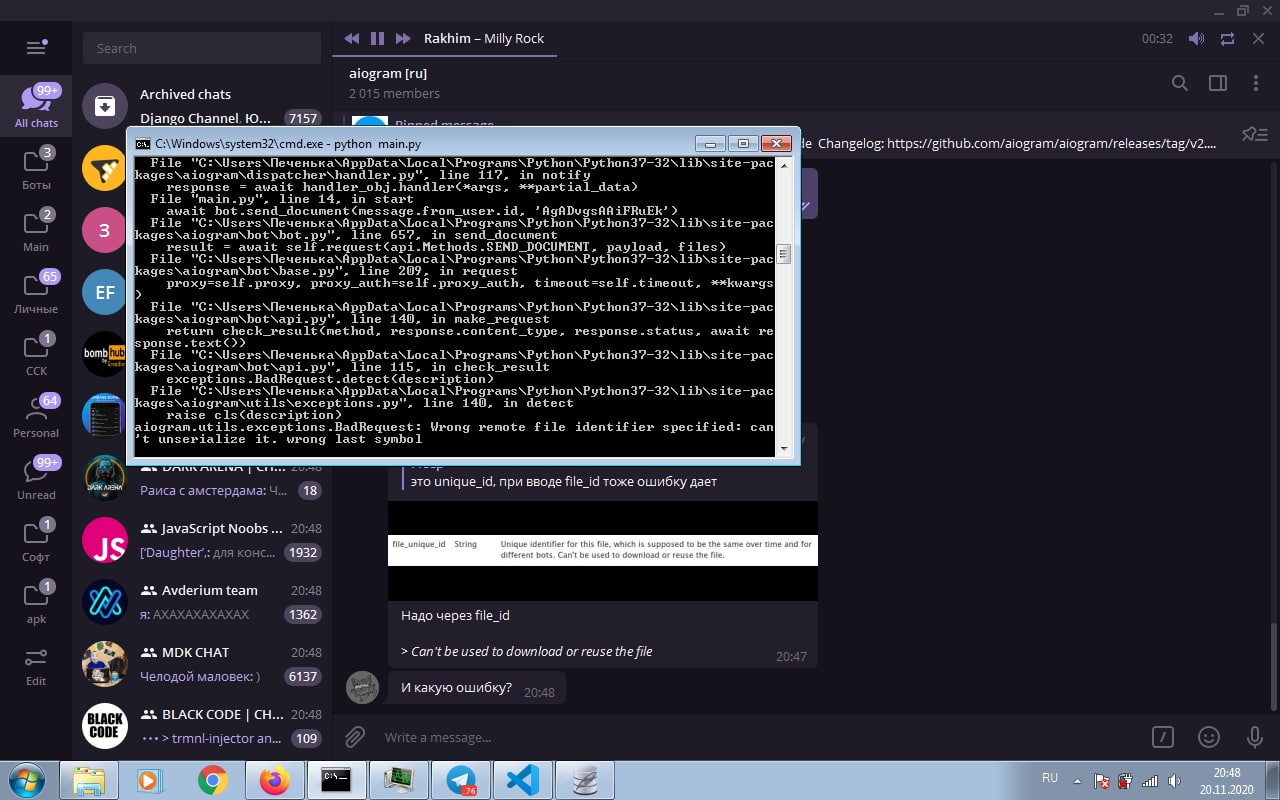The image size is (1280, 800).
Task: Close the audio player bar
Action: (1258, 39)
